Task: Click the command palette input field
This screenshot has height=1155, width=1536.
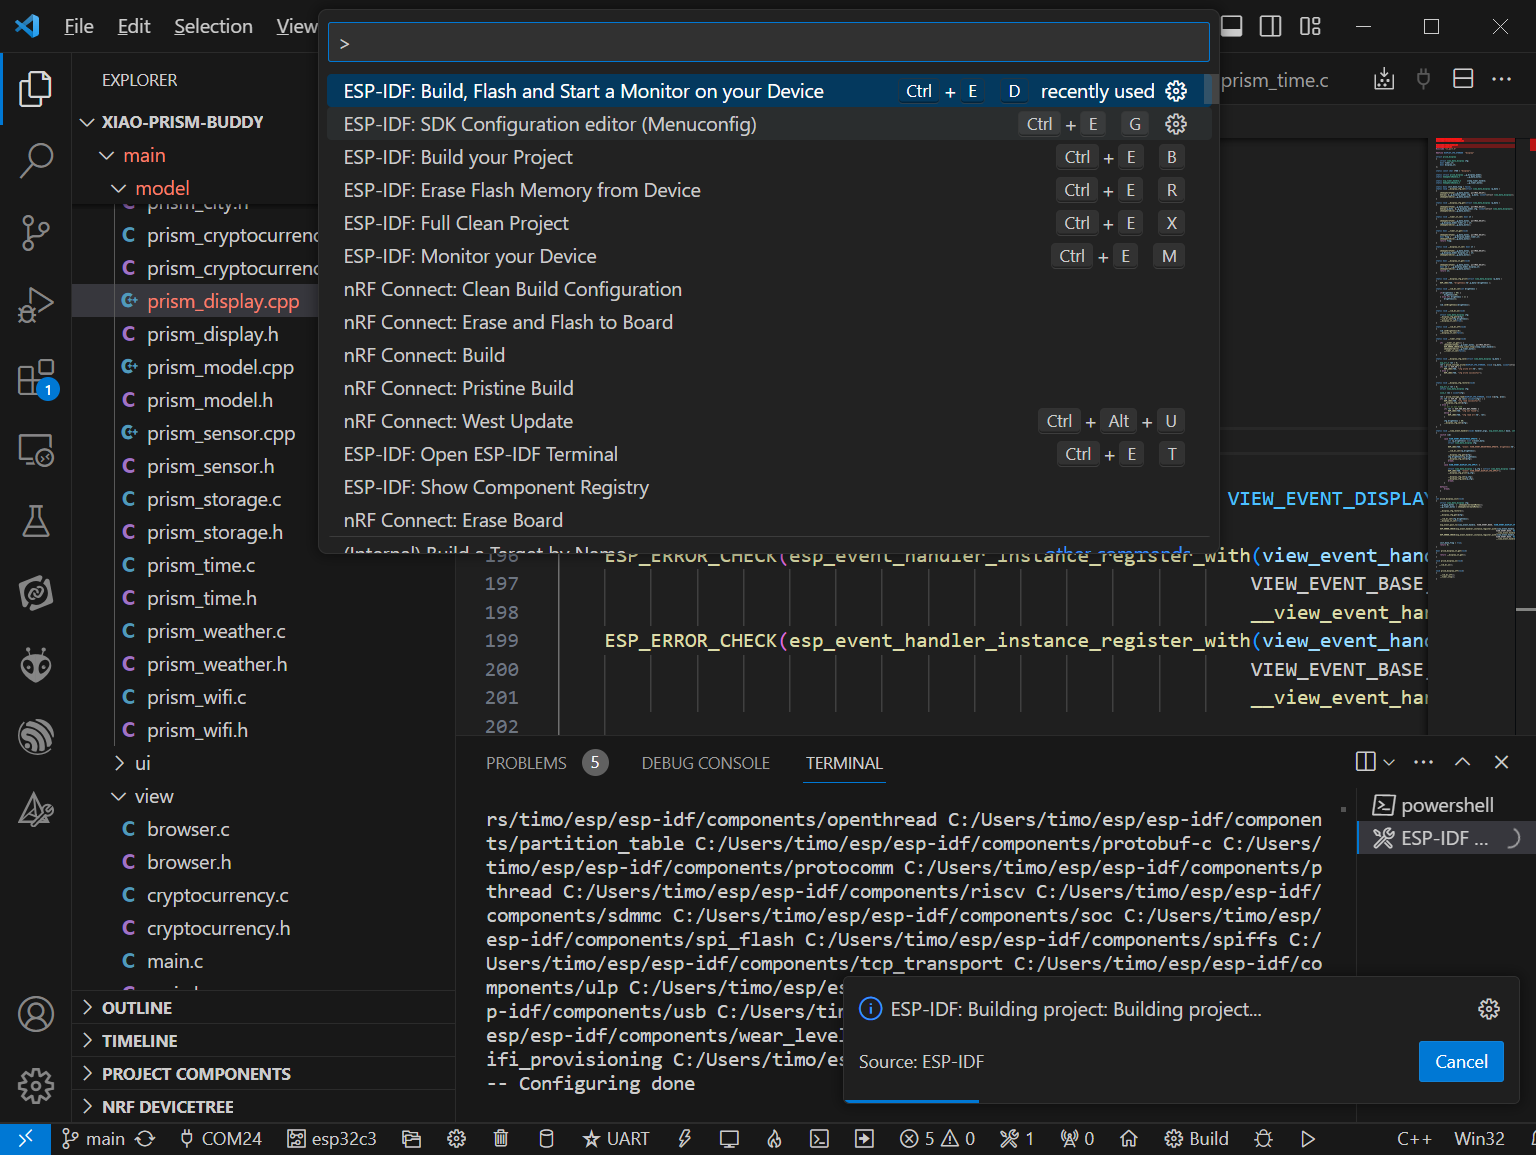Action: coord(769,43)
